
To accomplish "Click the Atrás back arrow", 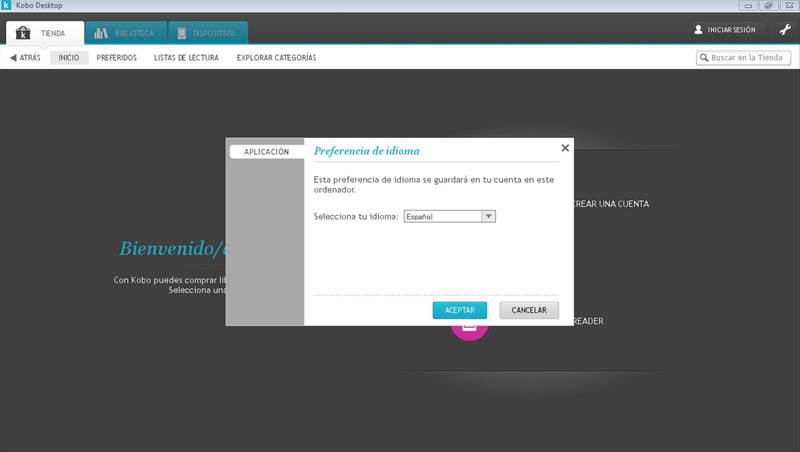I will (13, 58).
